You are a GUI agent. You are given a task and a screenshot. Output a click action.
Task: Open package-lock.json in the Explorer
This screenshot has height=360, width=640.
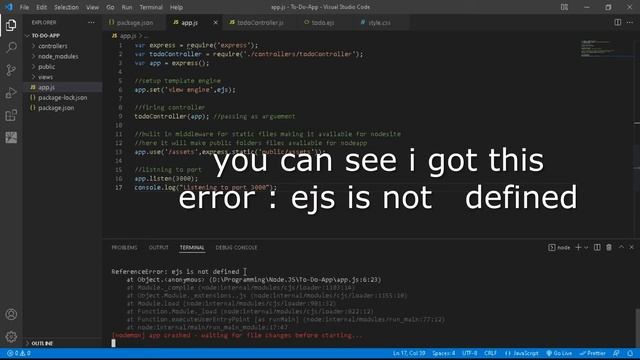[62, 98]
